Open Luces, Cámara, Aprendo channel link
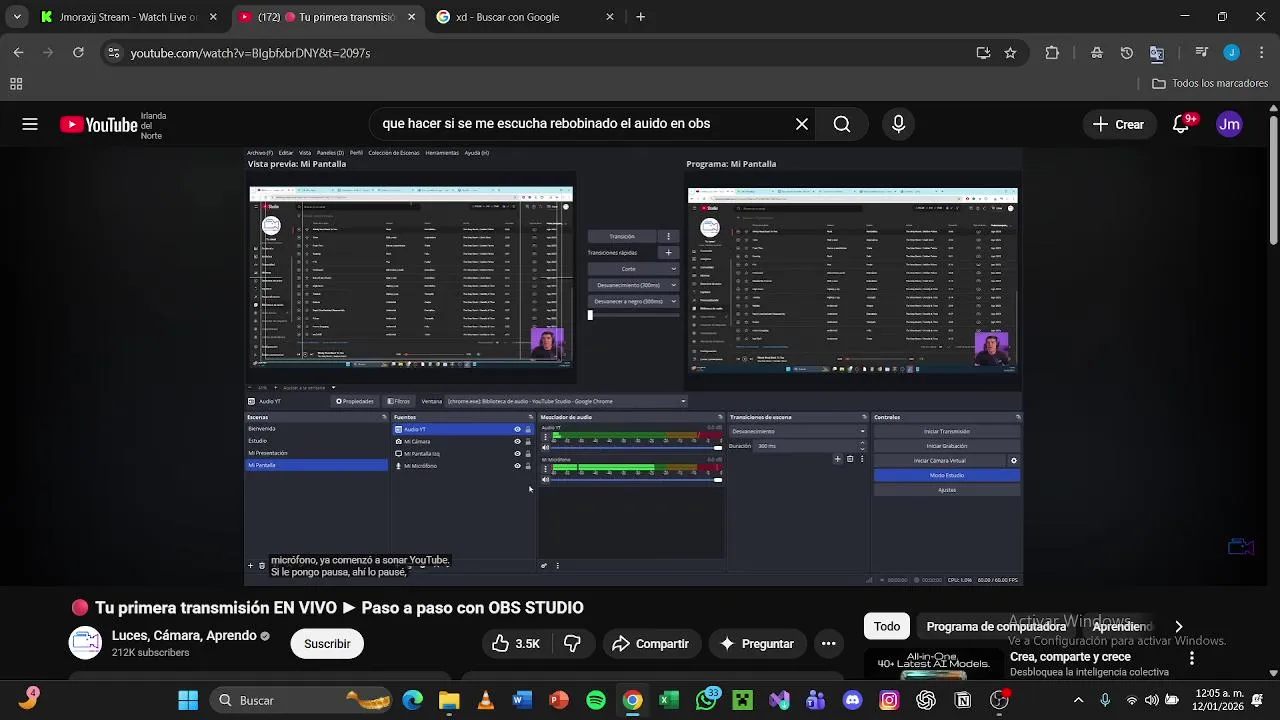 (x=184, y=636)
